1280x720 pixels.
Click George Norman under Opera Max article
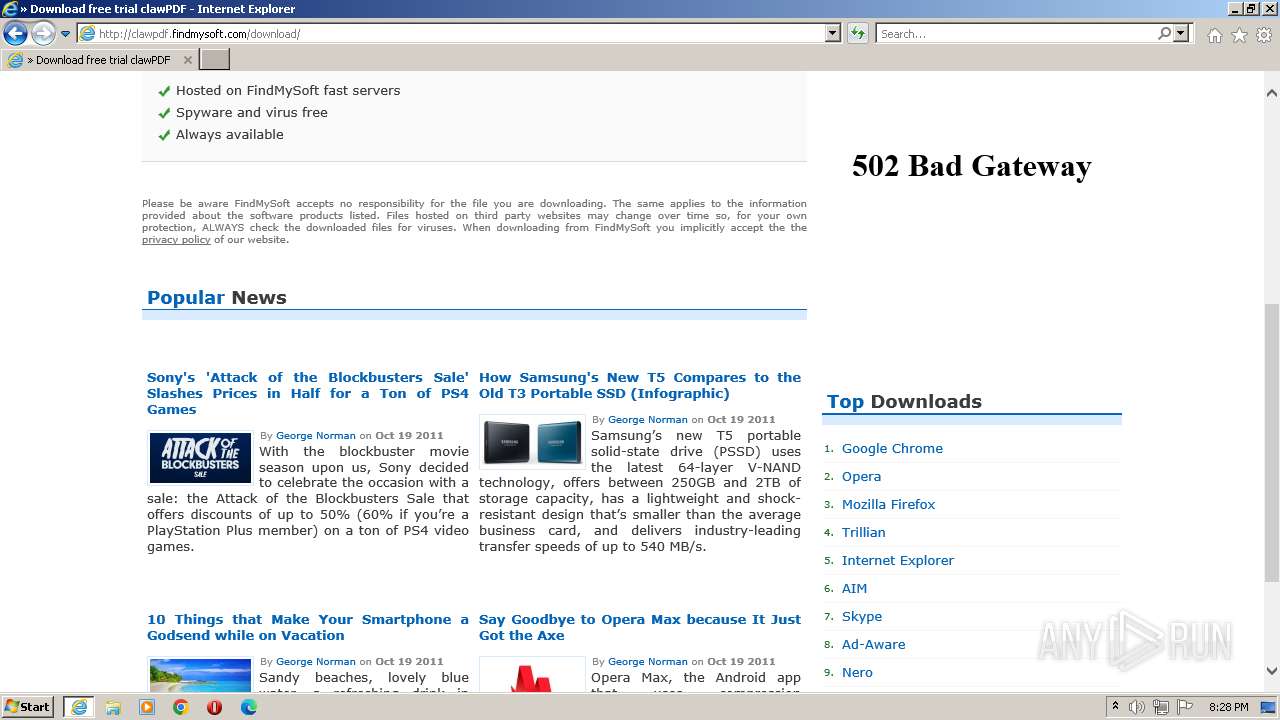click(648, 662)
